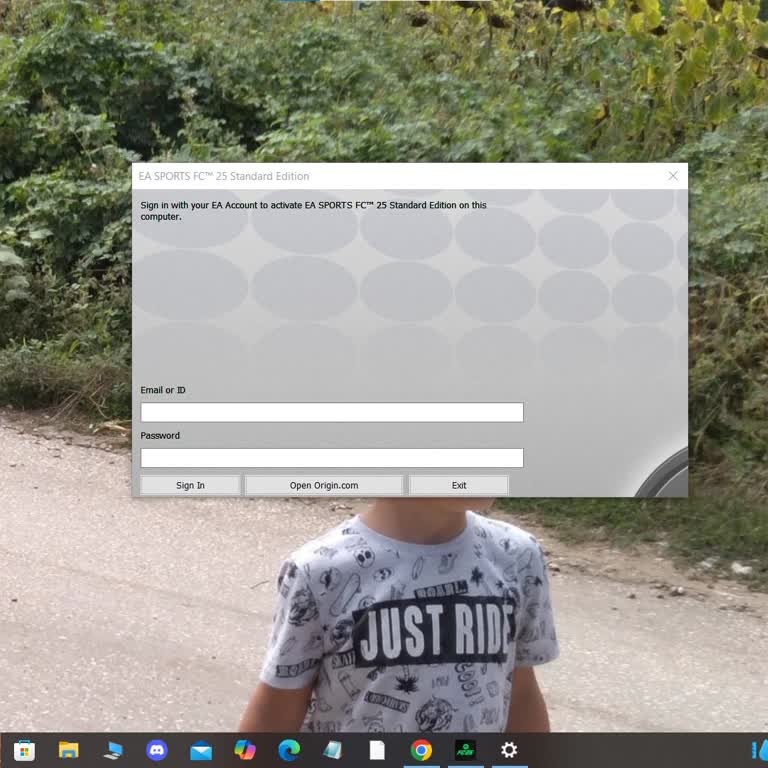Viewport: 768px width, 768px height.
Task: Click the Email or ID input field
Action: (x=332, y=412)
